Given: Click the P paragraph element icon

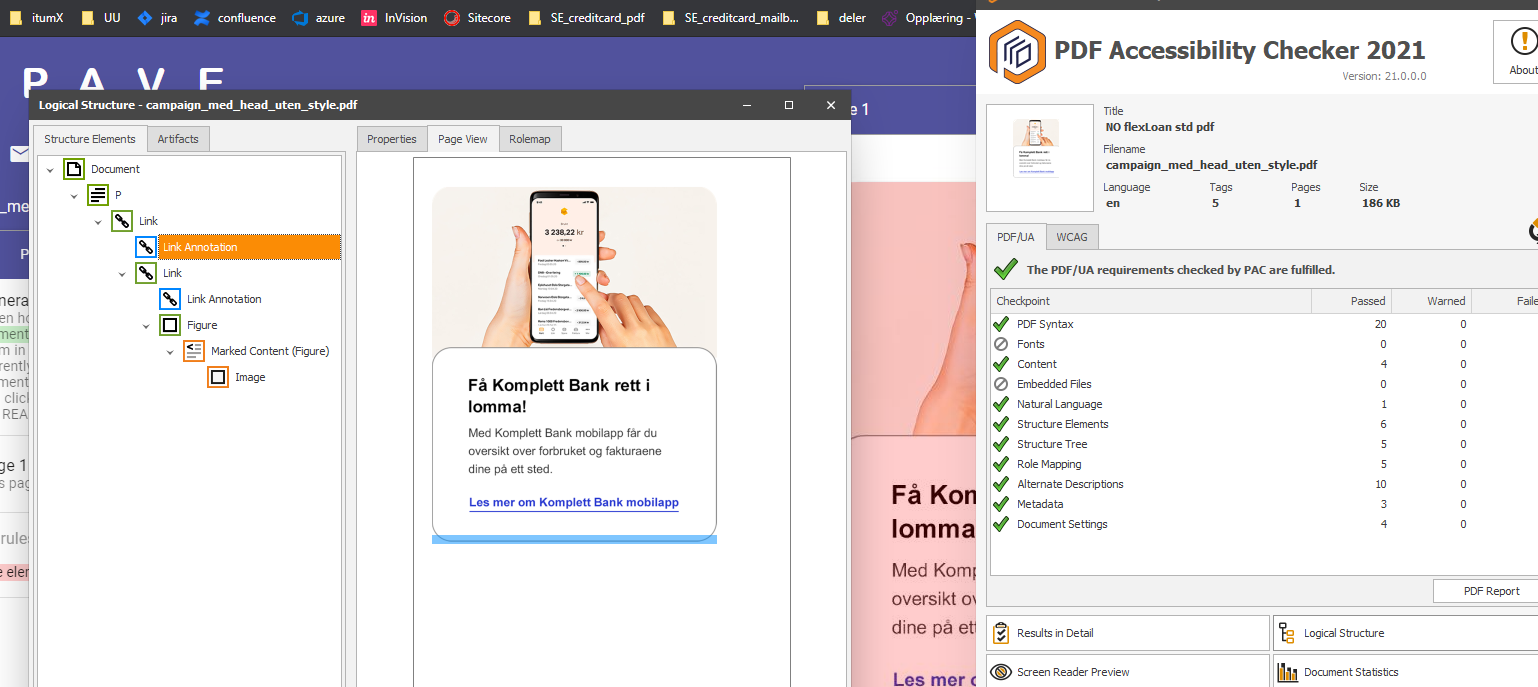Looking at the screenshot, I should 98,195.
